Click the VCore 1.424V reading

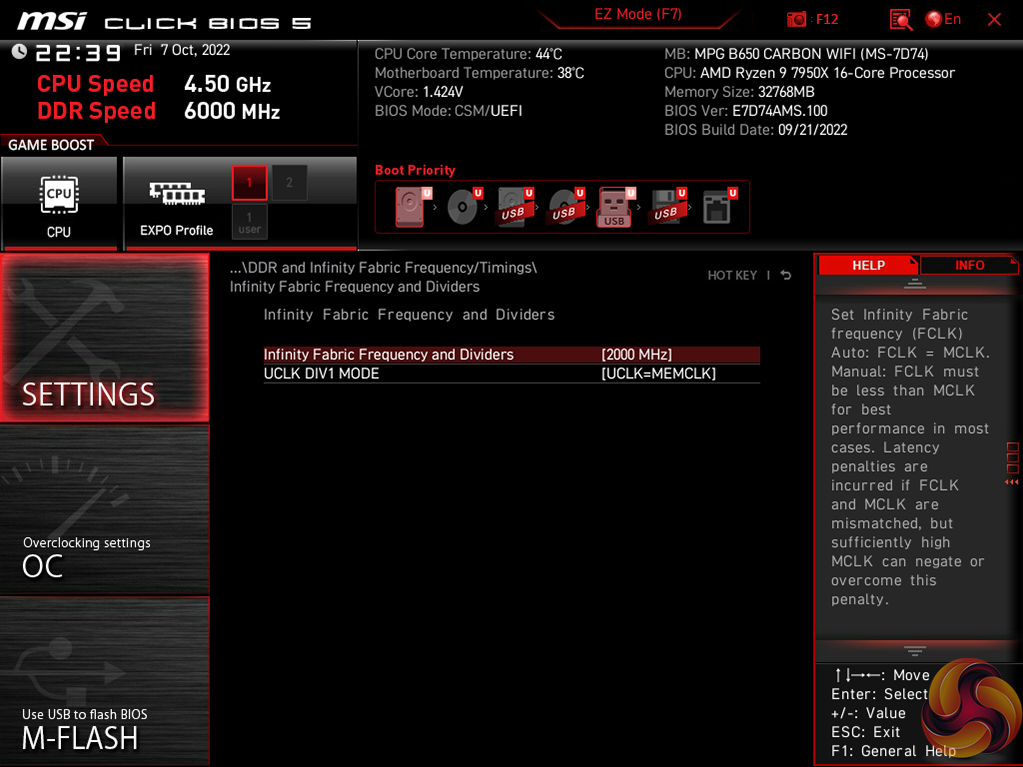tap(419, 92)
